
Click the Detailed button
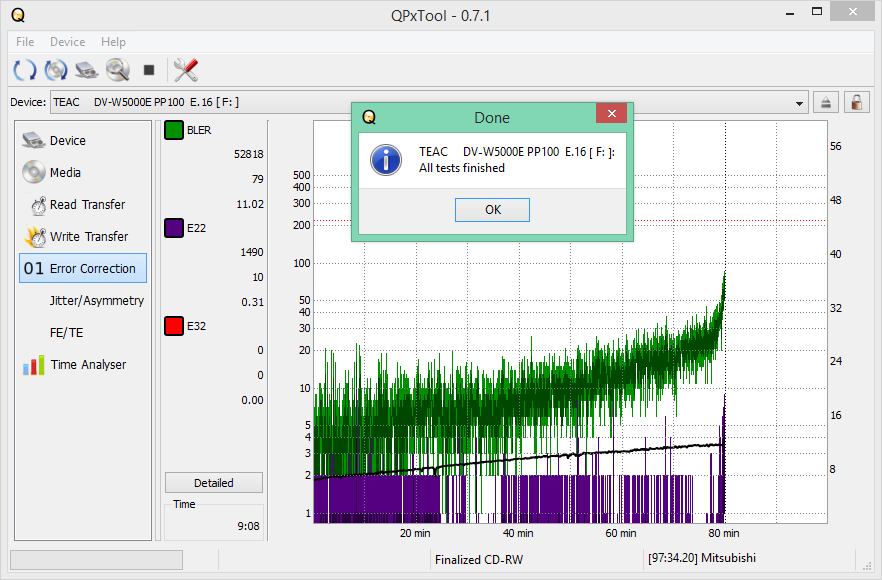pos(214,483)
